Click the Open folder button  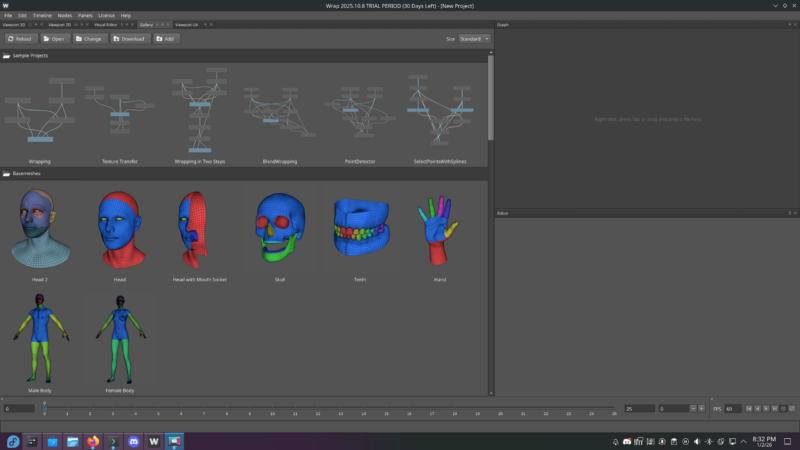(54, 39)
